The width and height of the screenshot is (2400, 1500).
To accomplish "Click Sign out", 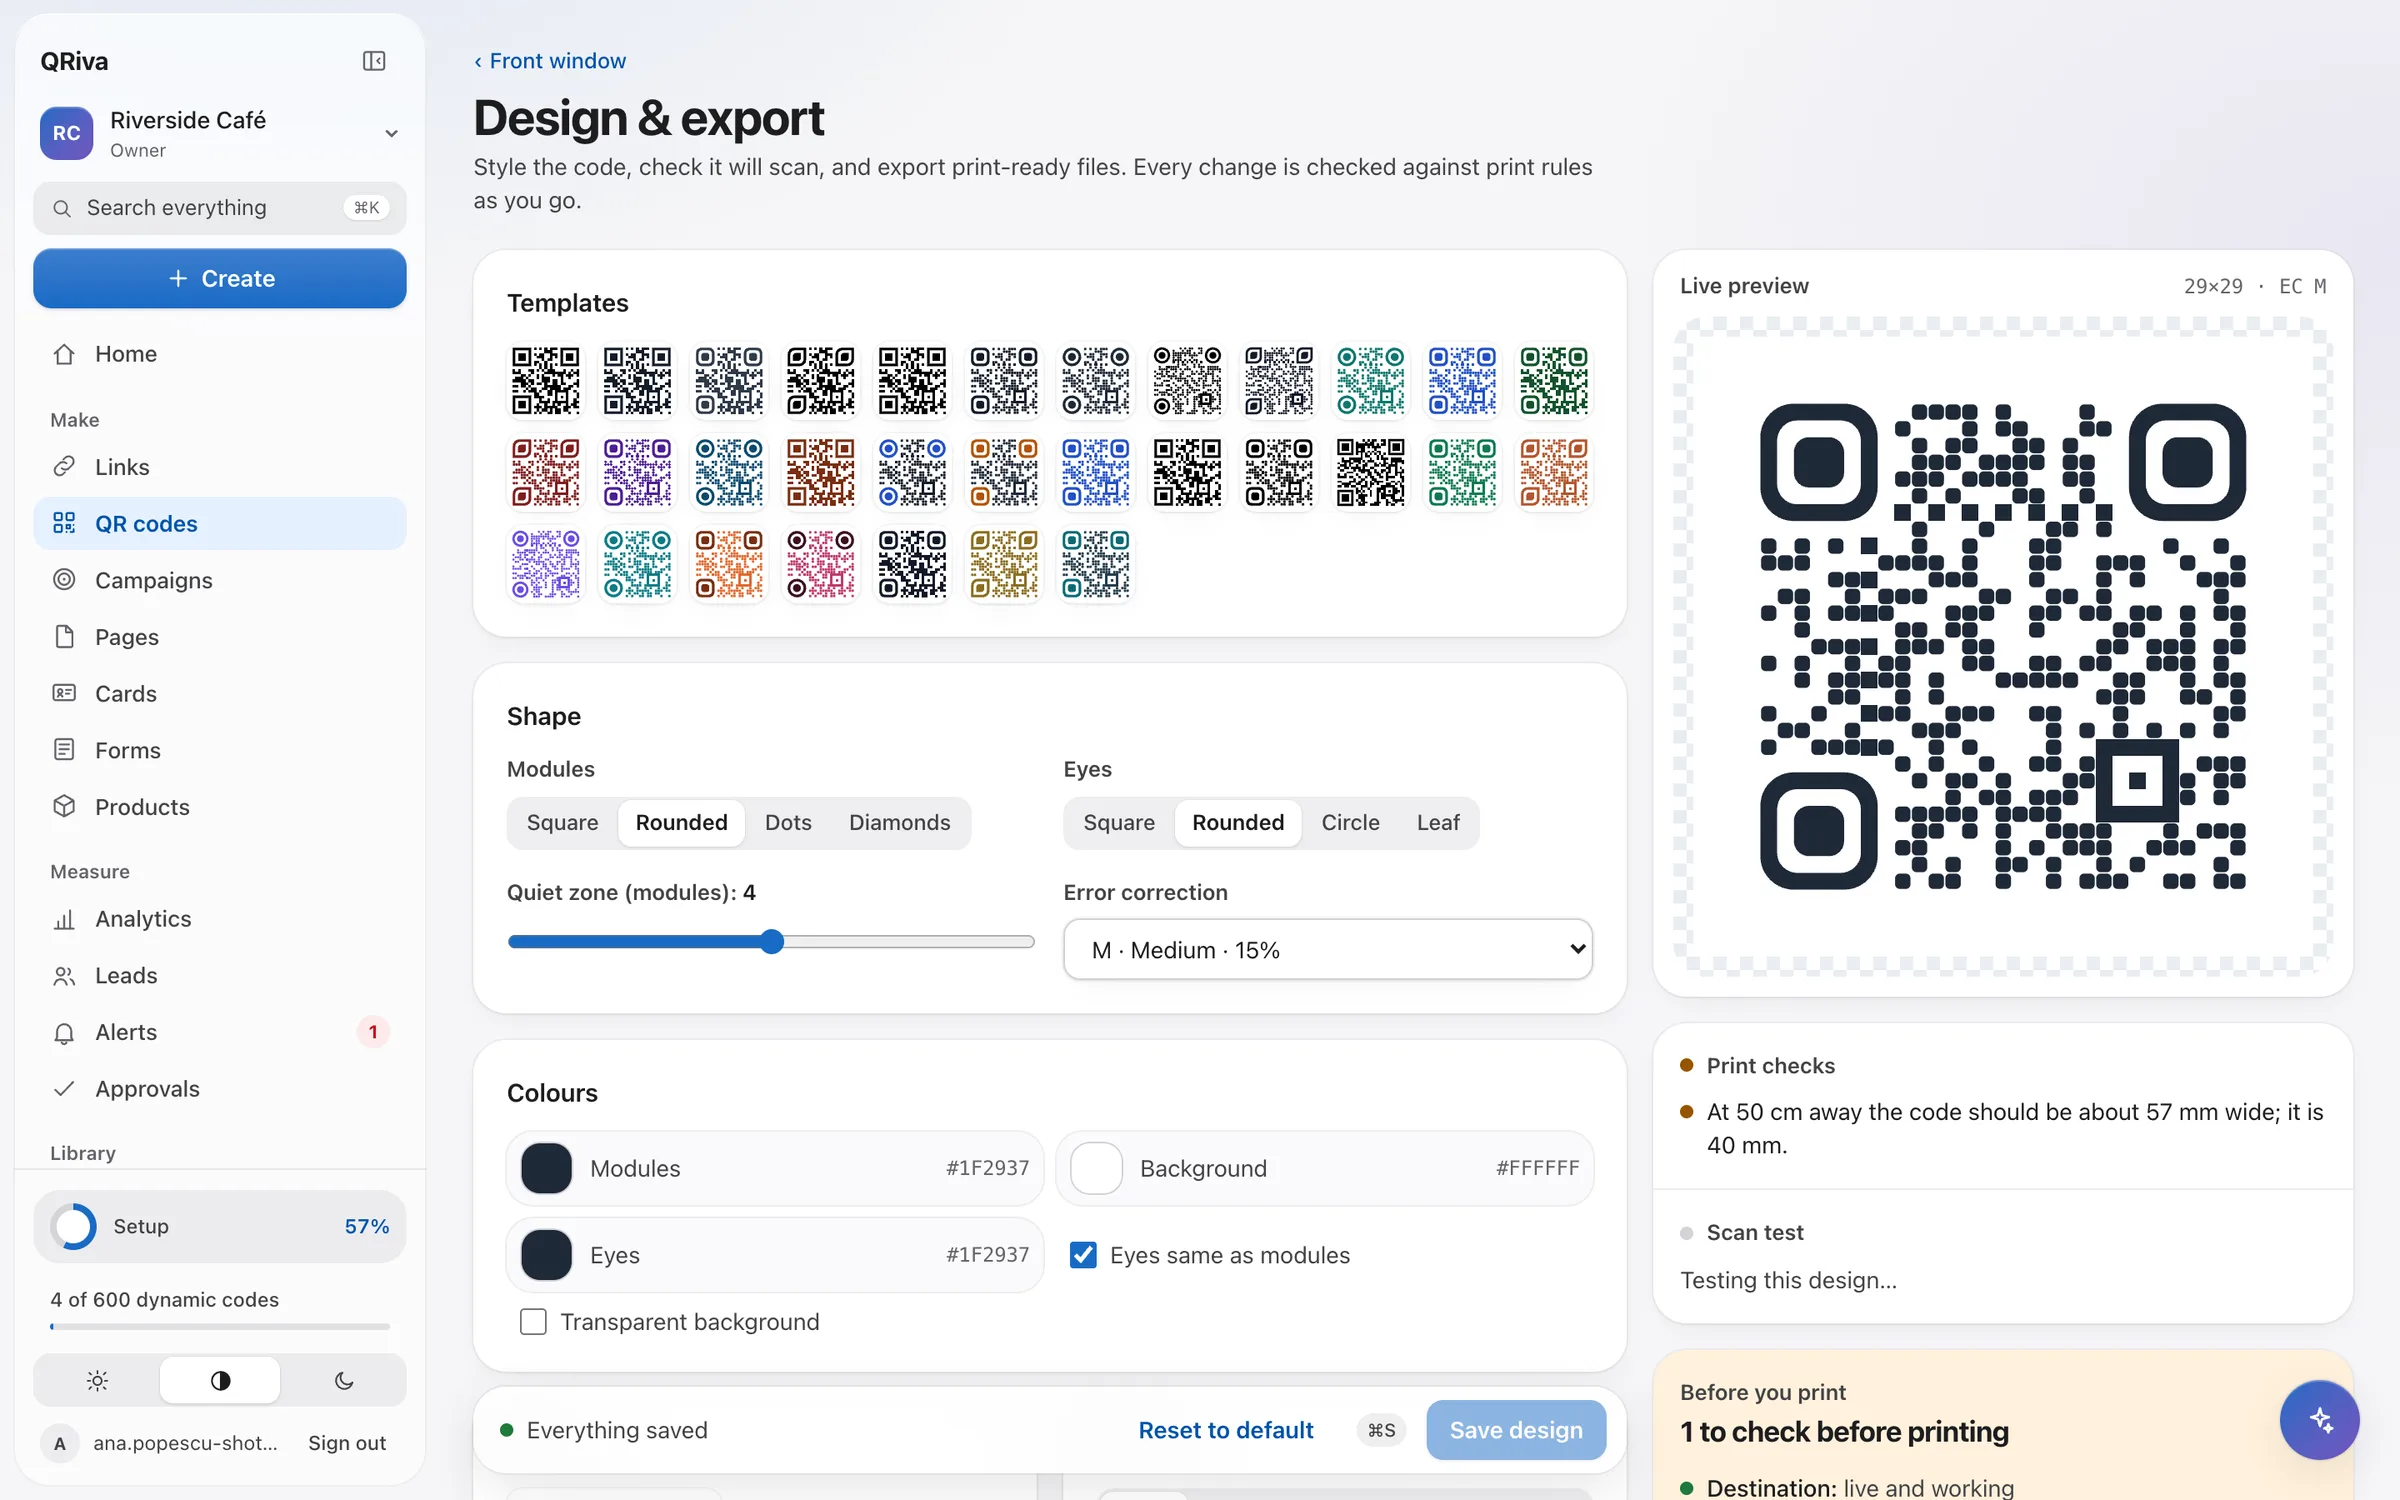I will (x=347, y=1443).
